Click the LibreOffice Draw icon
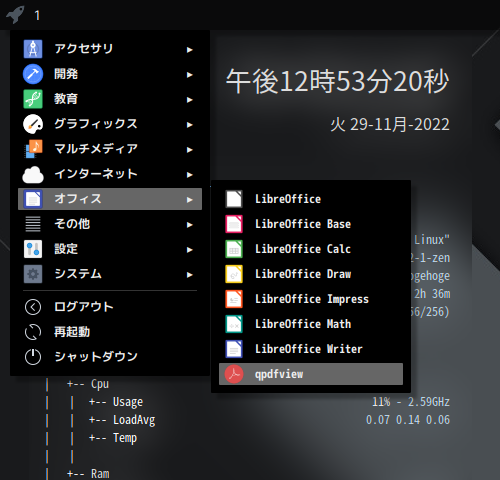The image size is (500, 480). (234, 274)
